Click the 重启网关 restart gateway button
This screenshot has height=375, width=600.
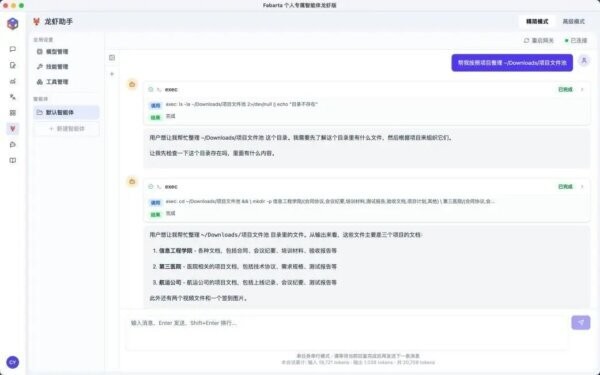(x=538, y=41)
